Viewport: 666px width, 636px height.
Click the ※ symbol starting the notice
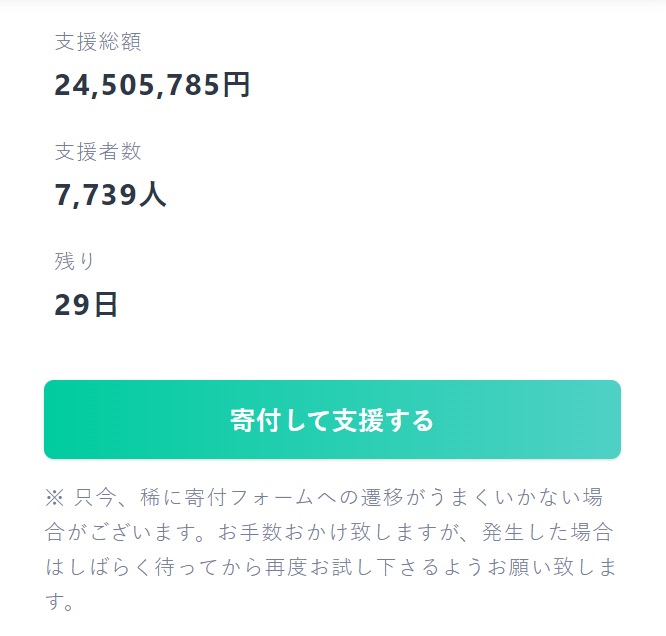54,497
